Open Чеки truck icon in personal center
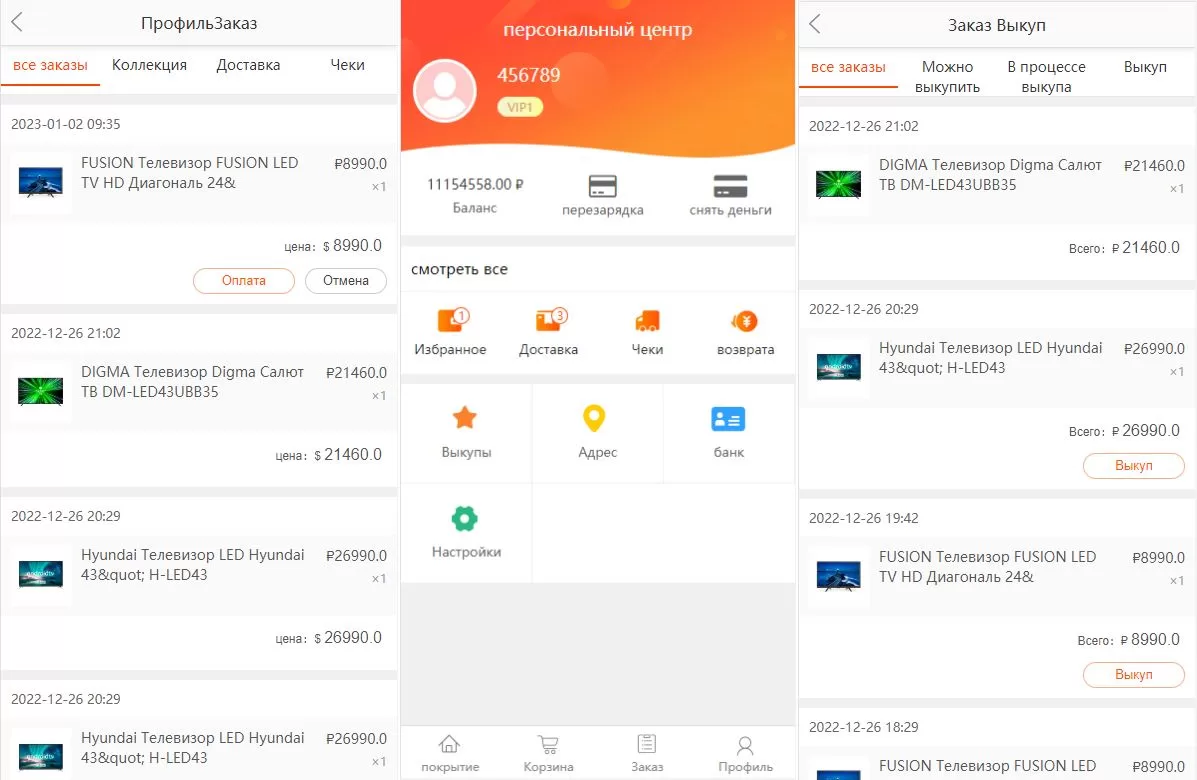The image size is (1197, 780). (x=647, y=321)
